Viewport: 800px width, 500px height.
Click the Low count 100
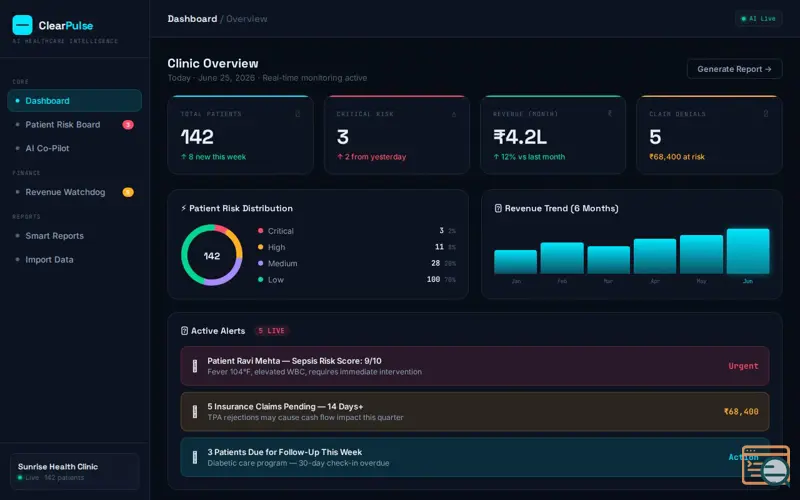[x=433, y=280]
